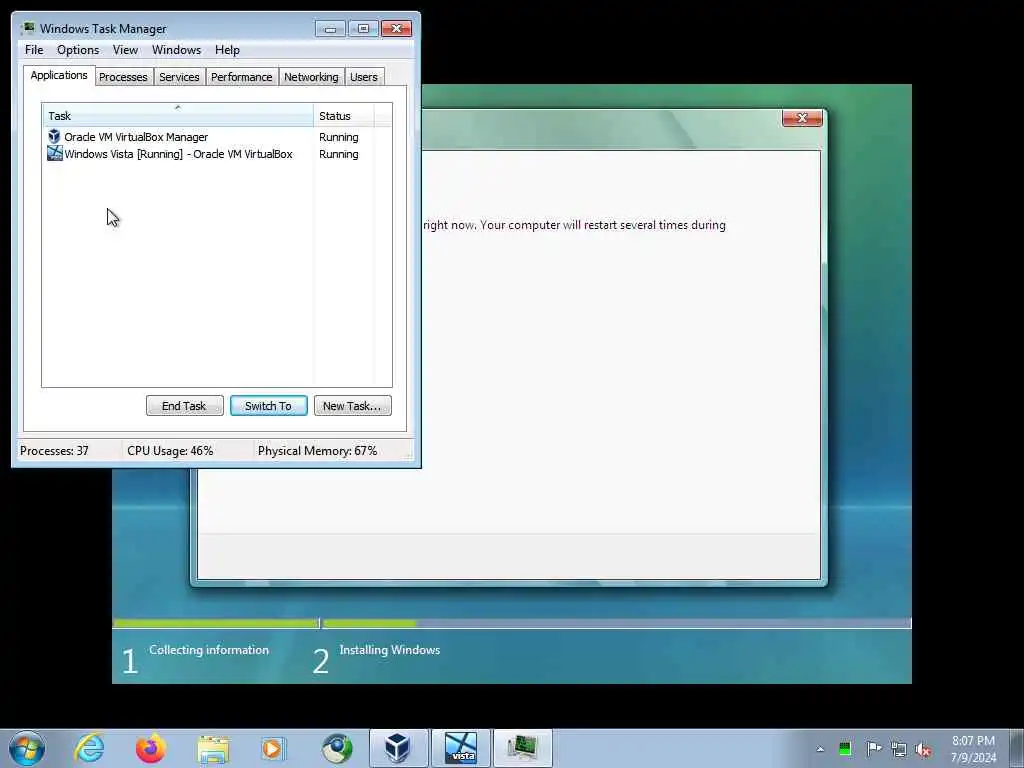Switch to the Processes tab
The width and height of the screenshot is (1024, 768).
[x=123, y=77]
